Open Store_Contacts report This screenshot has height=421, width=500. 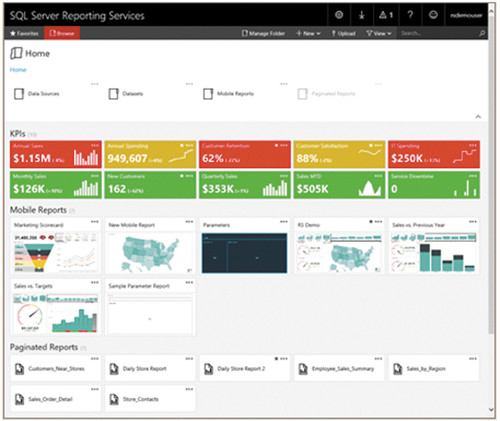coord(150,399)
